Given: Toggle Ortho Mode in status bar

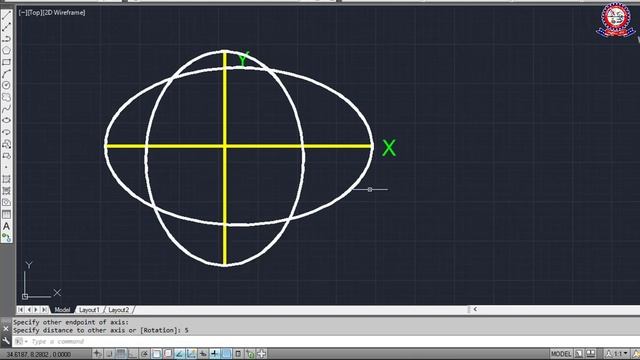Looking at the screenshot, I should (133, 353).
